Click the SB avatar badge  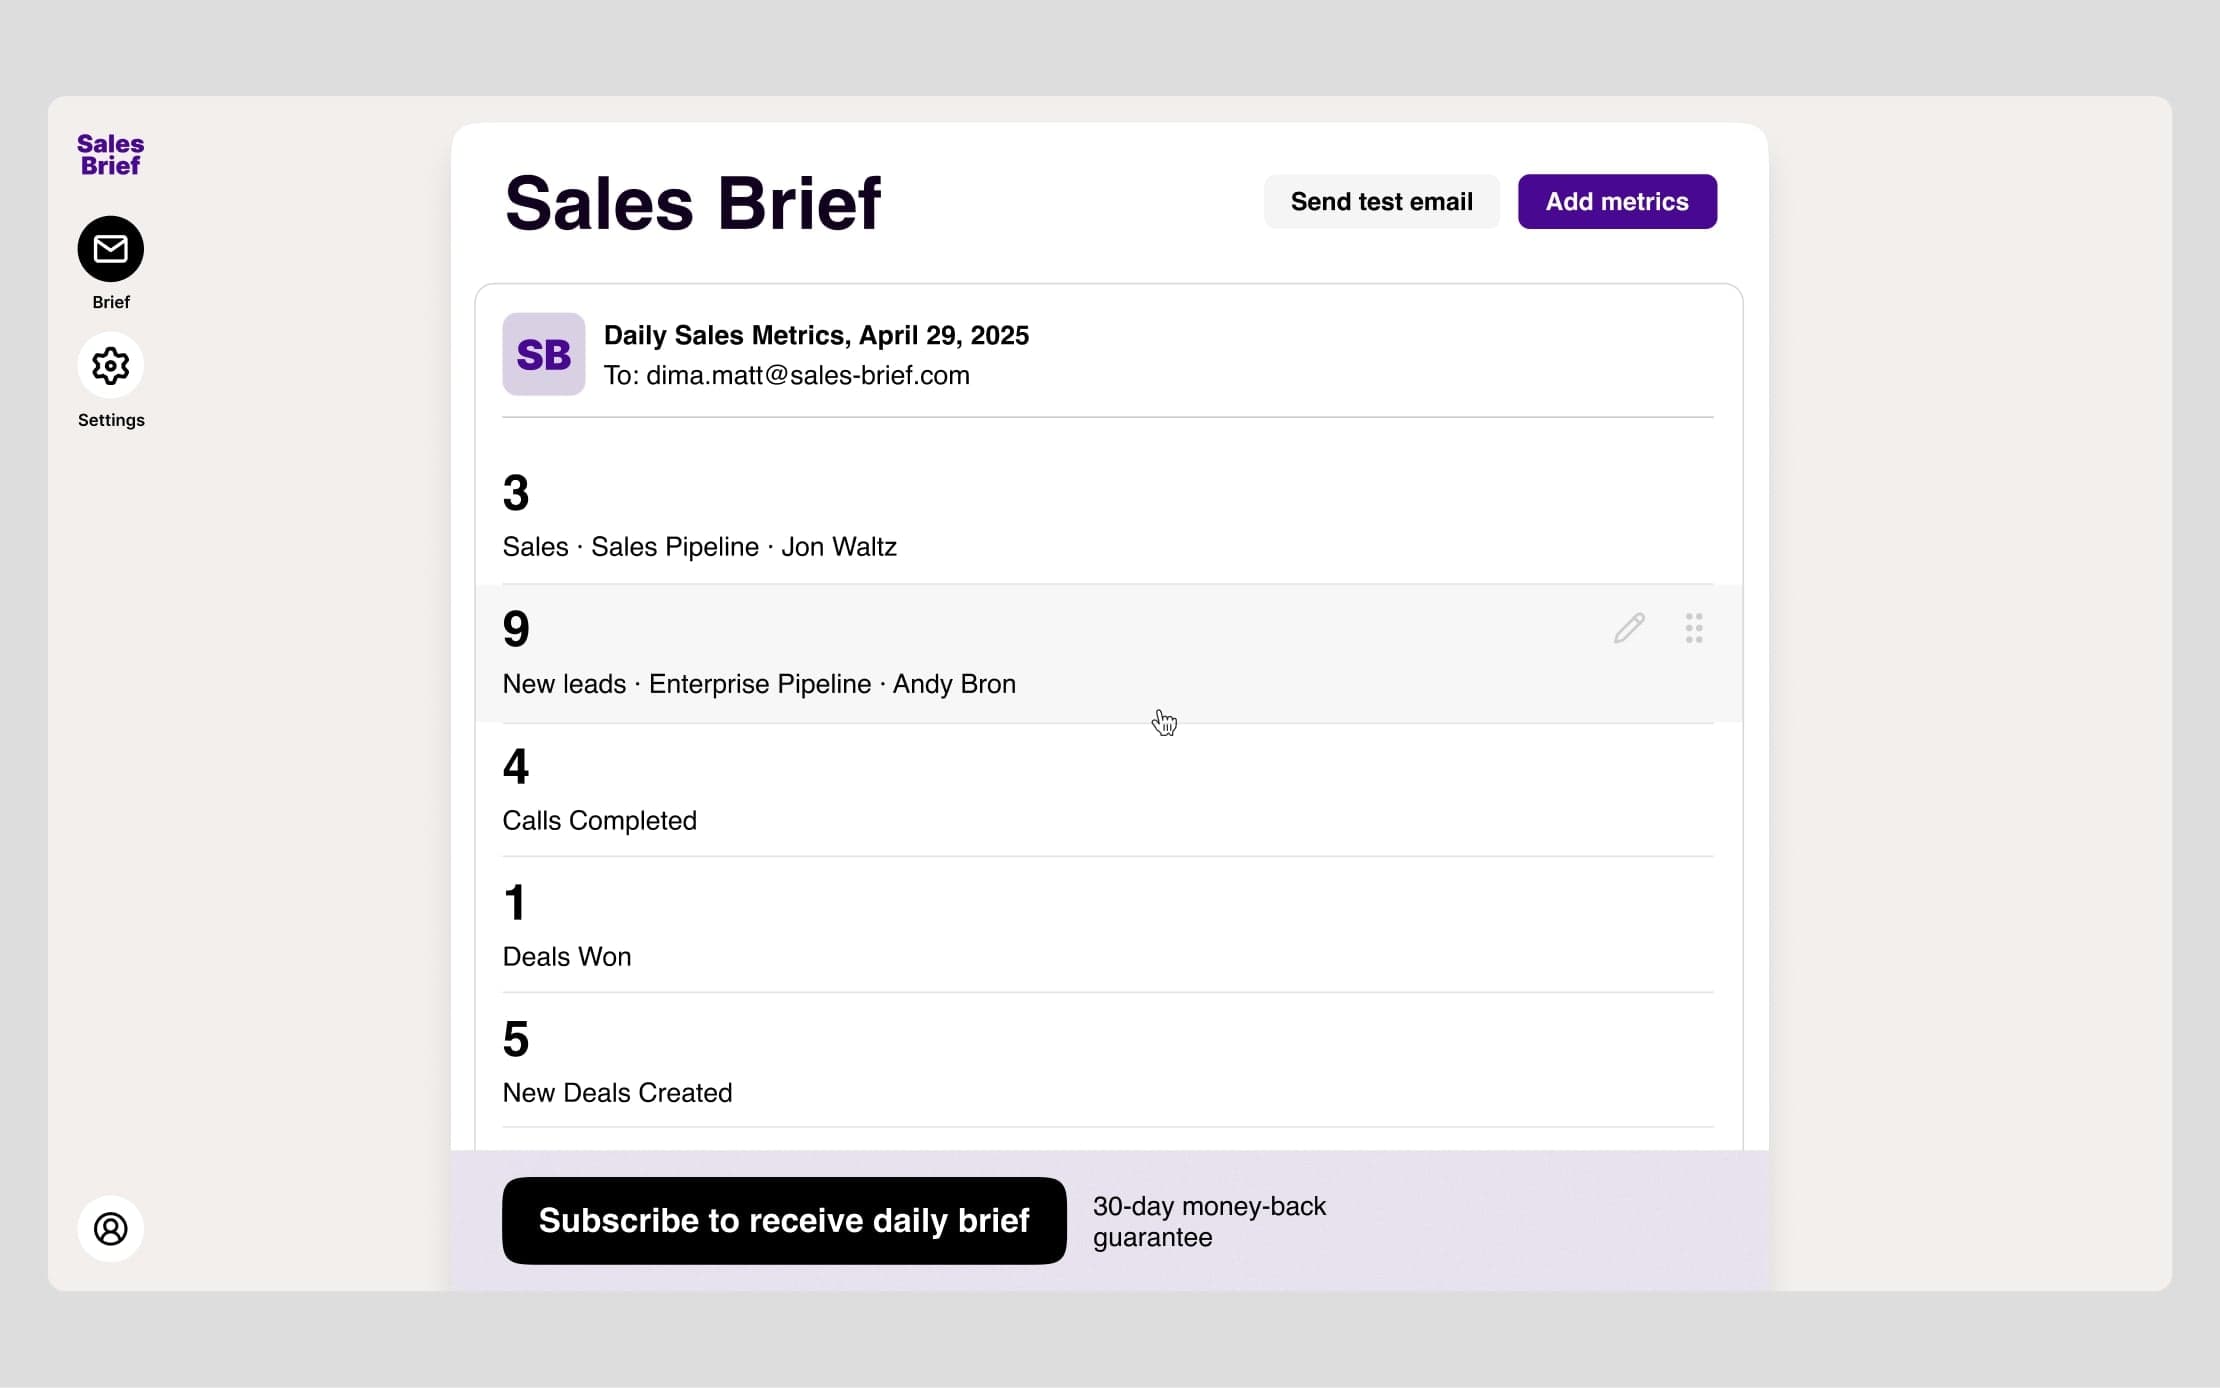(x=543, y=354)
